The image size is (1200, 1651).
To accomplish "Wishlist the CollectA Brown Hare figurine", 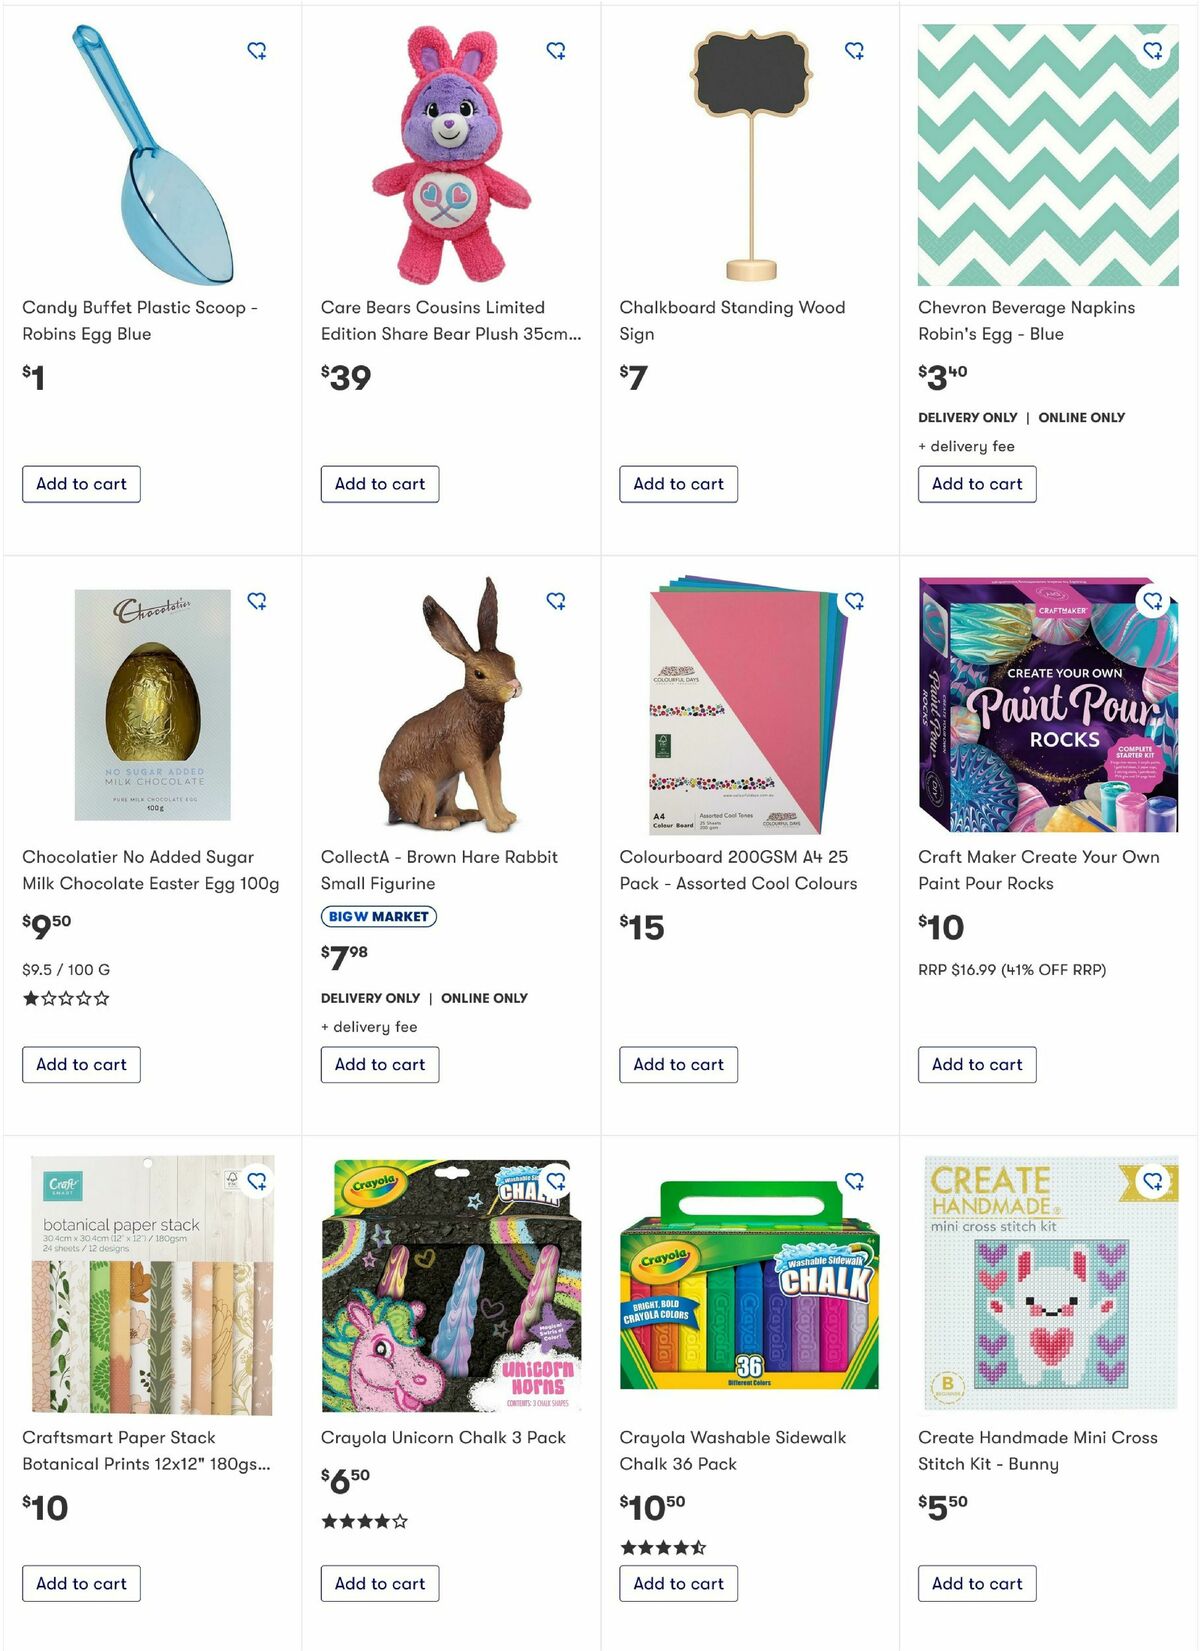I will coord(556,601).
